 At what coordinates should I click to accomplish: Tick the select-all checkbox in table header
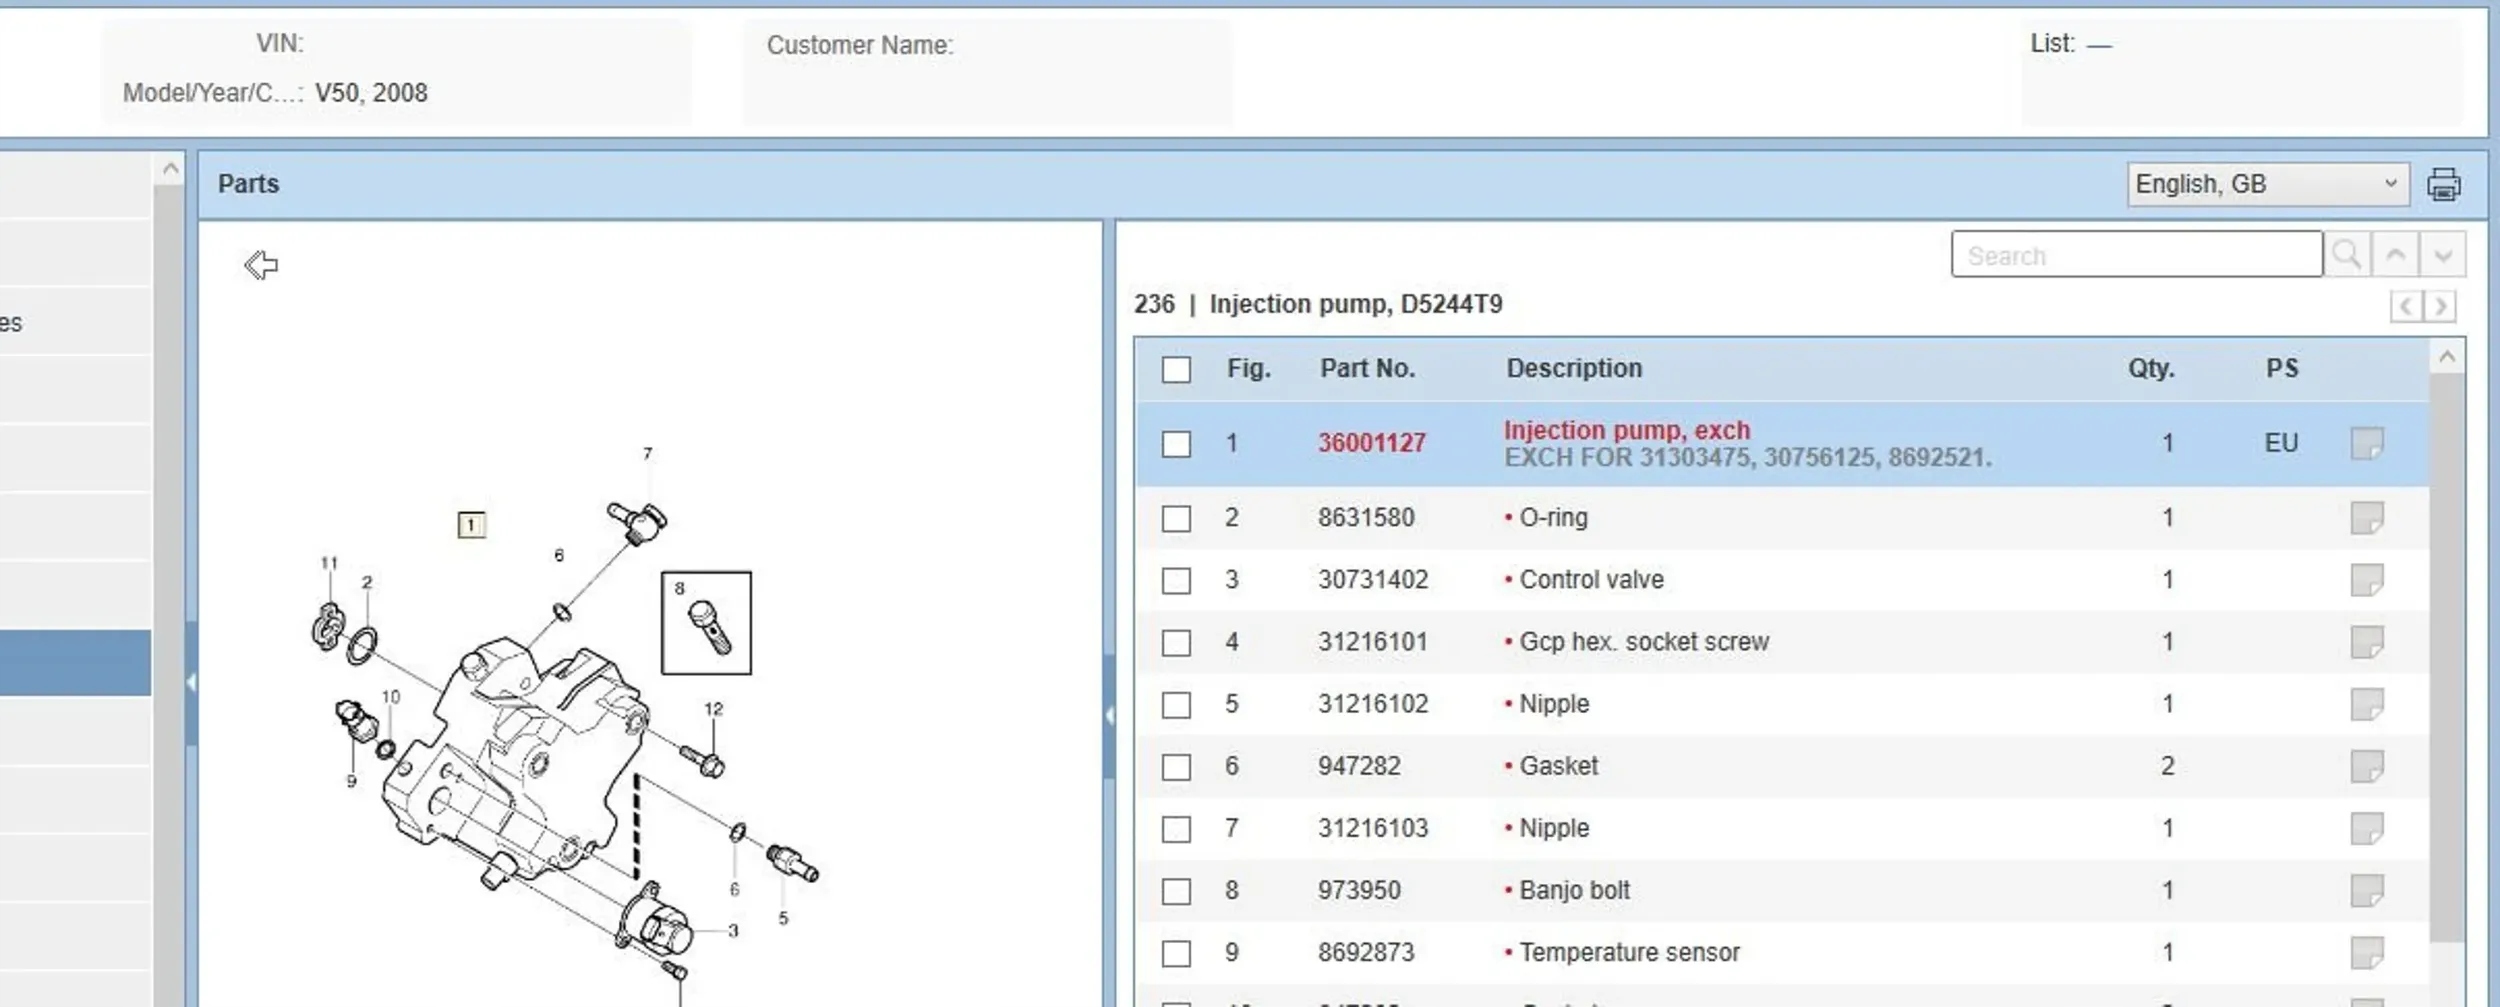point(1176,370)
